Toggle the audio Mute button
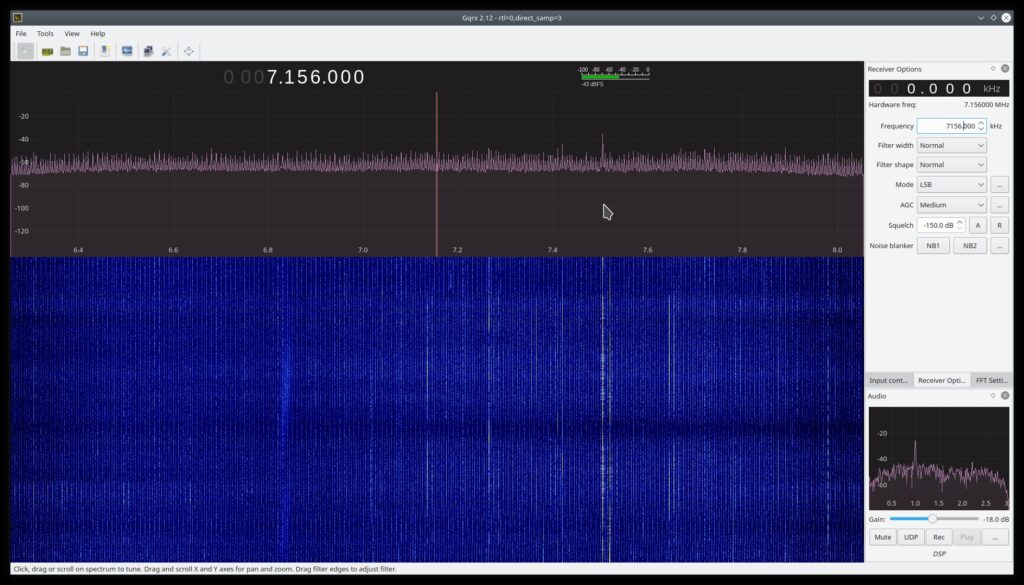This screenshot has width=1024, height=585. [x=882, y=537]
